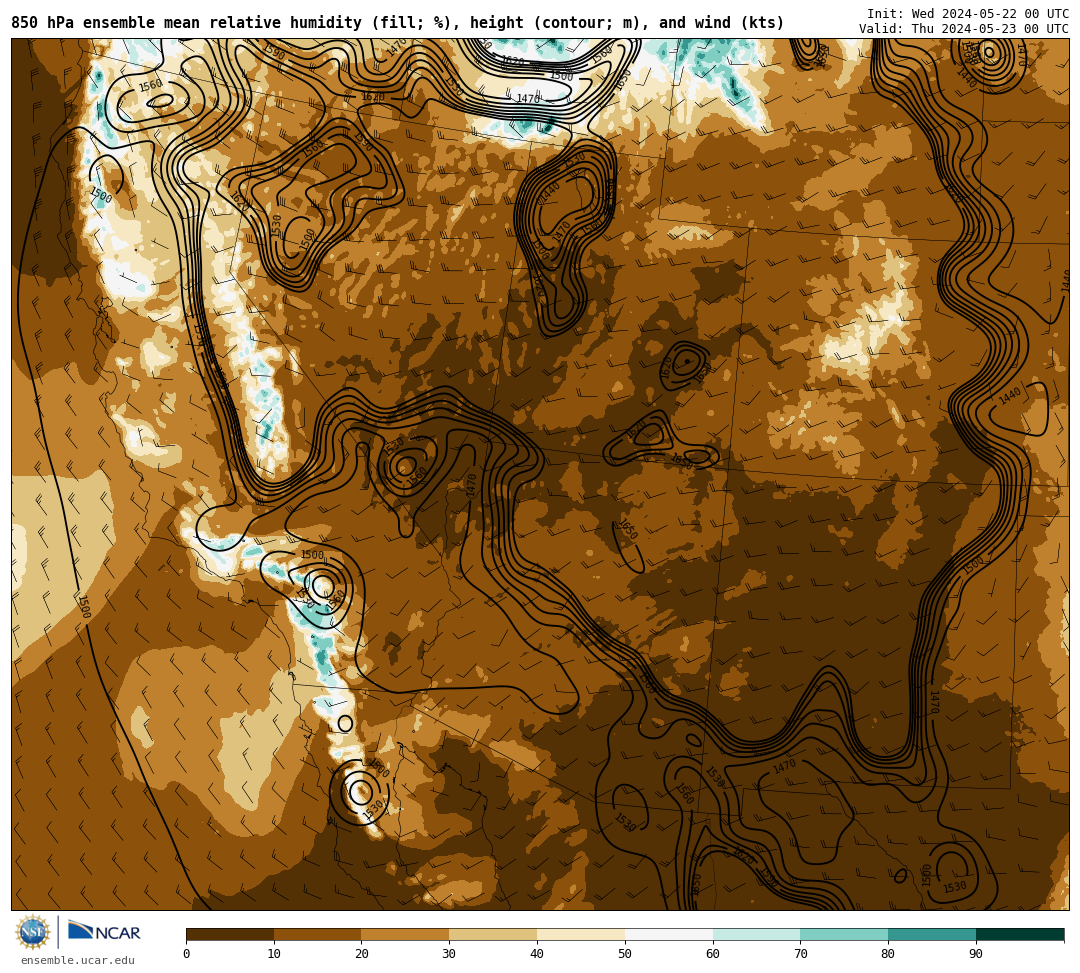The image size is (1080, 973).
Task: Click the colorbar tick label 60
Action: [x=713, y=954]
